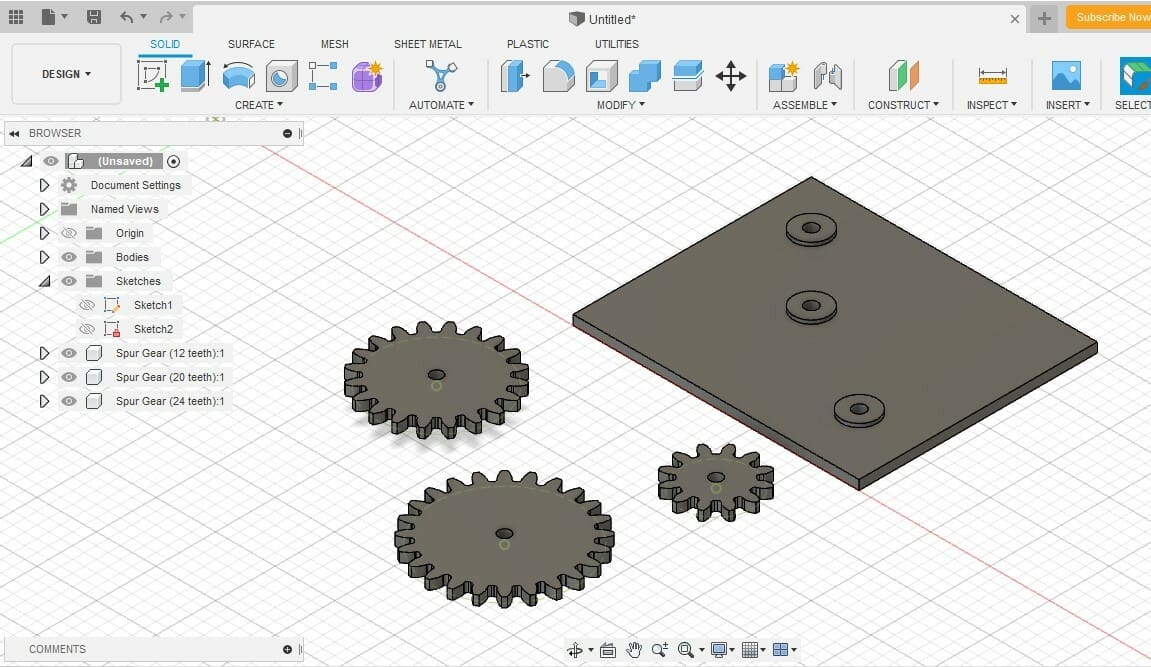Image resolution: width=1151 pixels, height=667 pixels.
Task: Hide the Bodies folder
Action: click(69, 258)
